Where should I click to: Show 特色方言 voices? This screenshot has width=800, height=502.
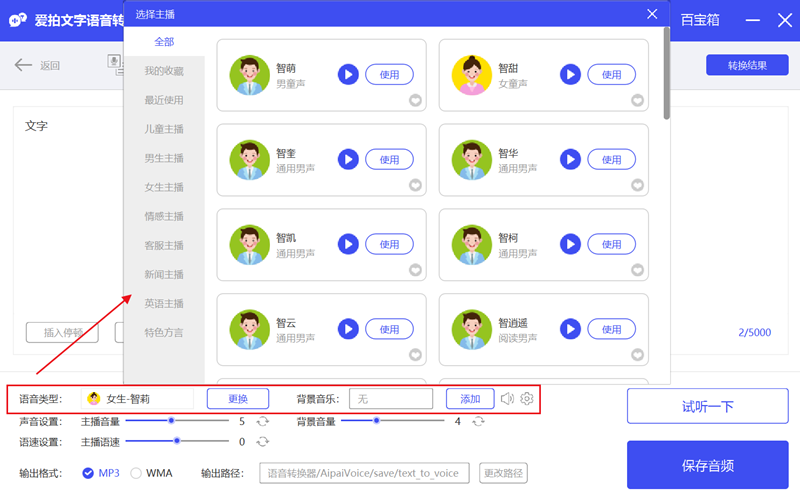coord(164,333)
